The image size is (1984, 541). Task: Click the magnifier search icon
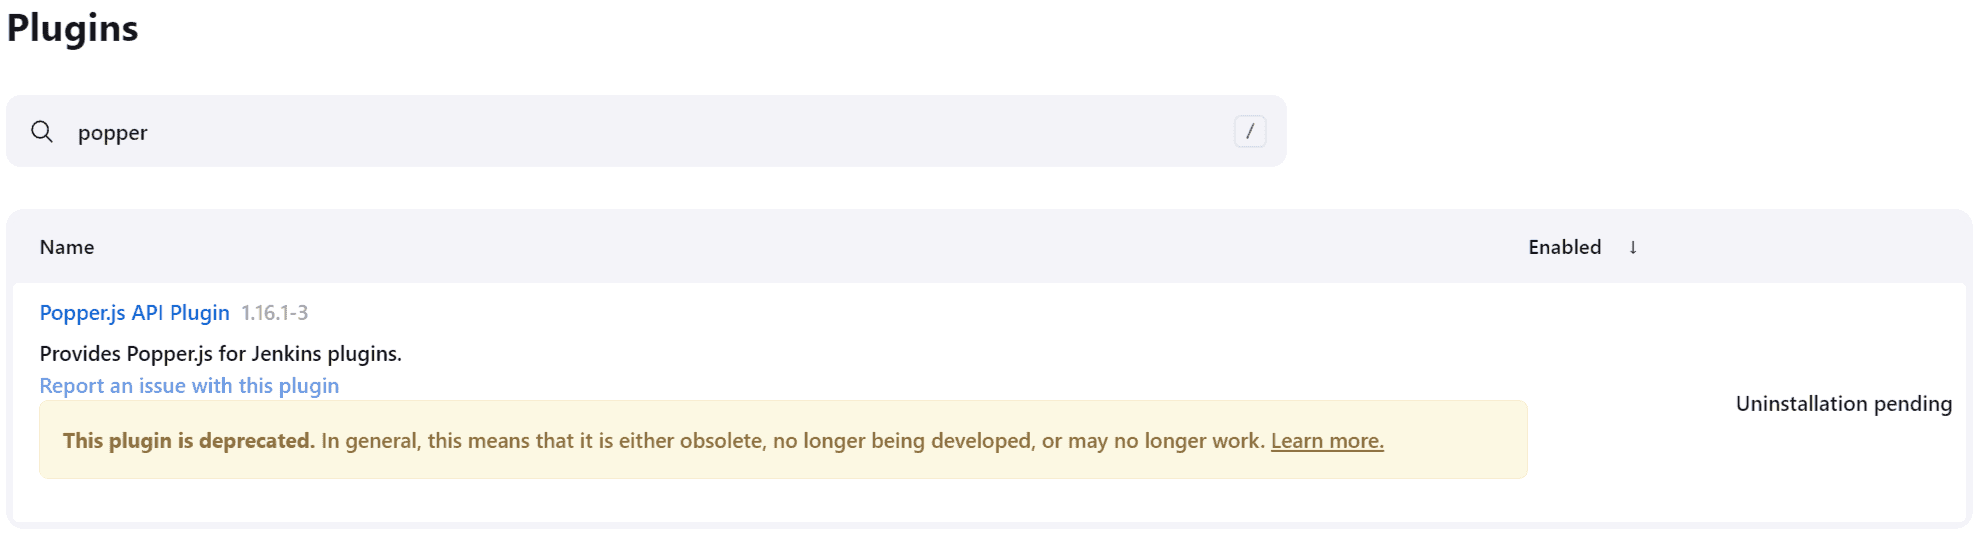[42, 132]
